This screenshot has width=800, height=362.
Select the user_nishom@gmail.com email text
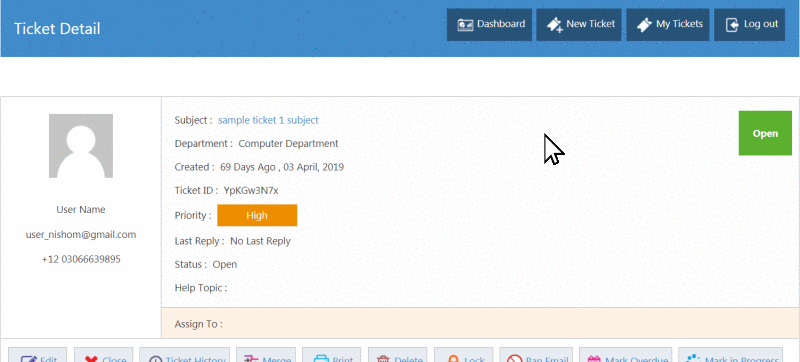(81, 235)
